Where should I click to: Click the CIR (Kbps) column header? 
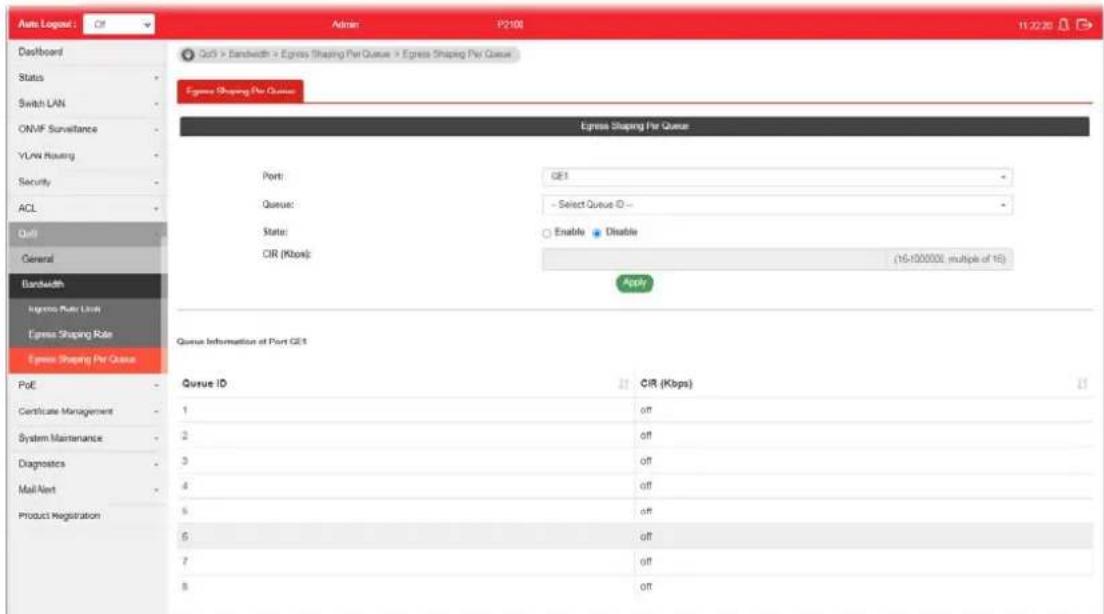(x=864, y=384)
